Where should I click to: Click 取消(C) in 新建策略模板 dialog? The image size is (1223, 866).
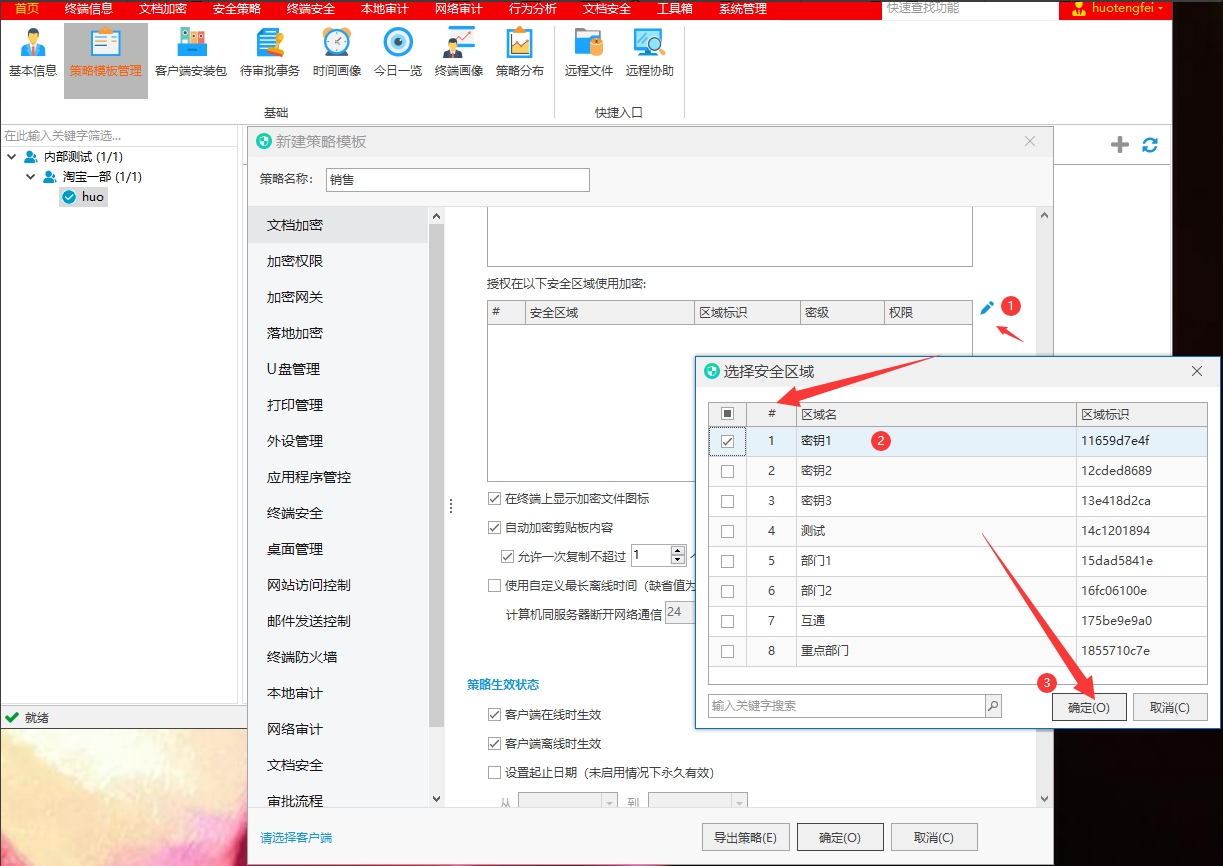tap(934, 837)
